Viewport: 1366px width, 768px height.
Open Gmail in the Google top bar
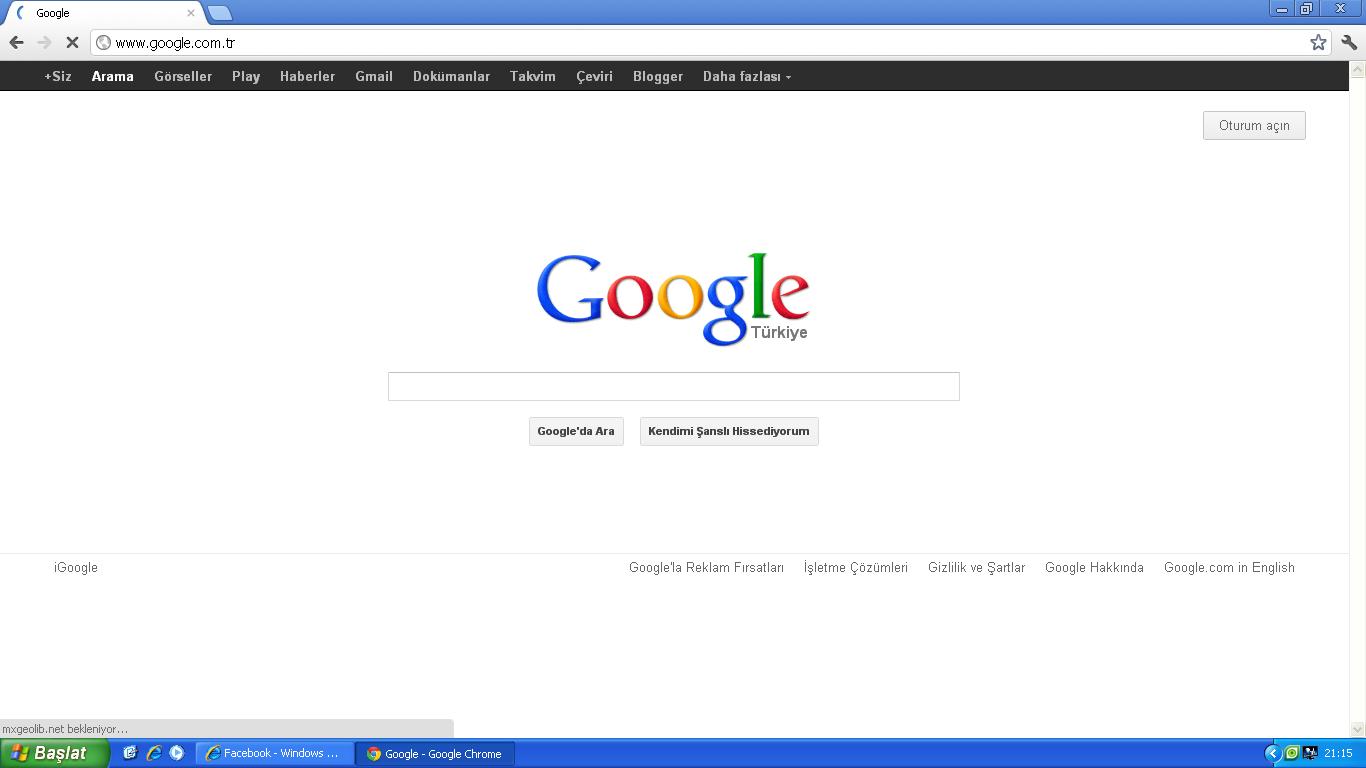pyautogui.click(x=374, y=76)
